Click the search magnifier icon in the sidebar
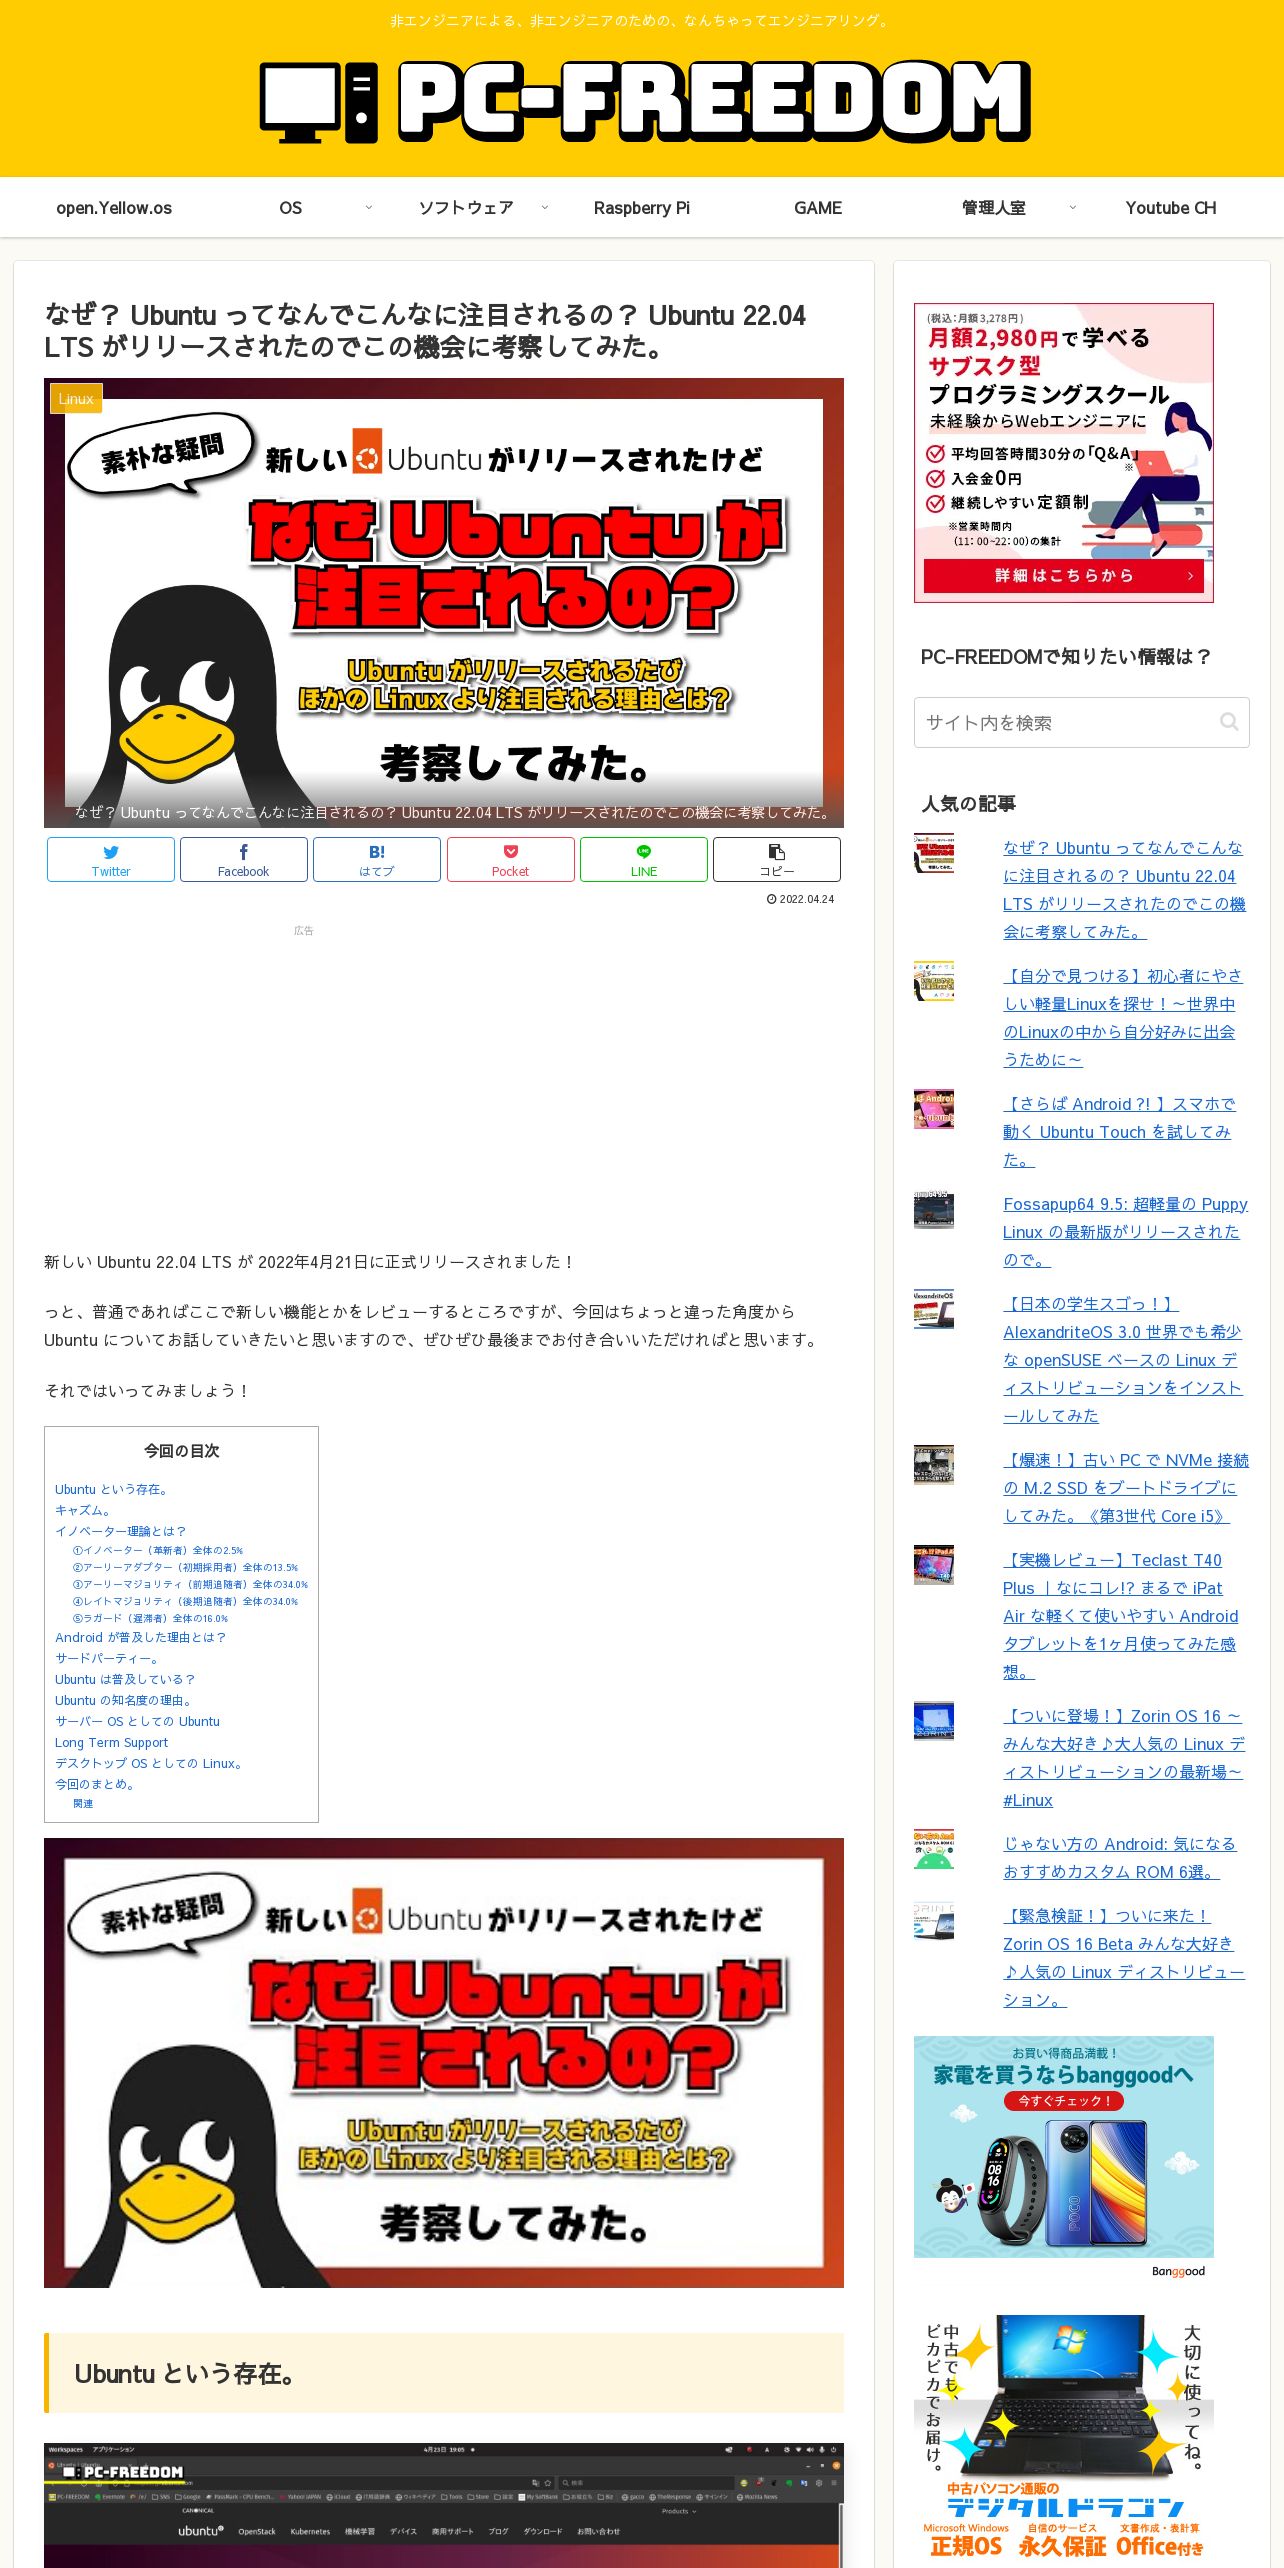Image resolution: width=1284 pixels, height=2568 pixels. [1229, 722]
